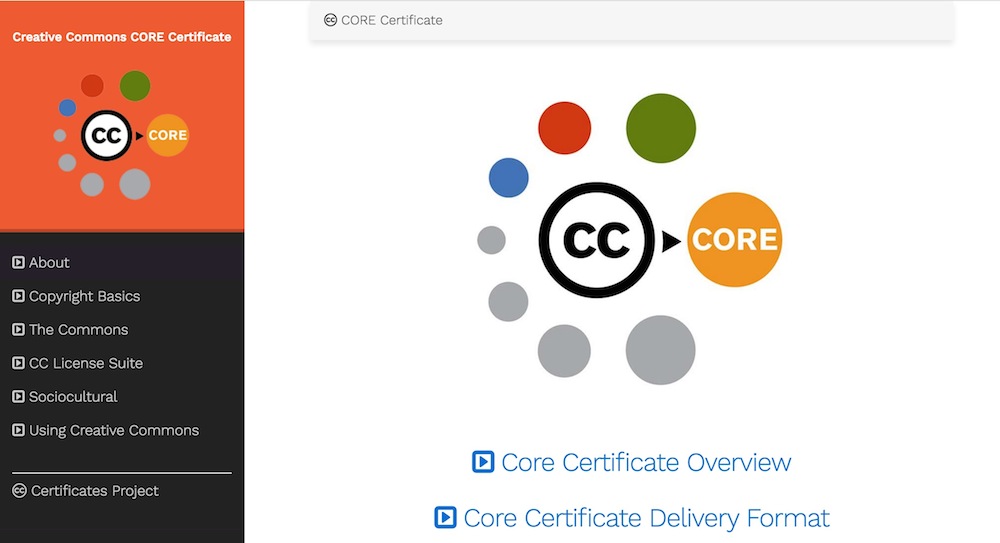Click the play icon beside About

pyautogui.click(x=18, y=263)
